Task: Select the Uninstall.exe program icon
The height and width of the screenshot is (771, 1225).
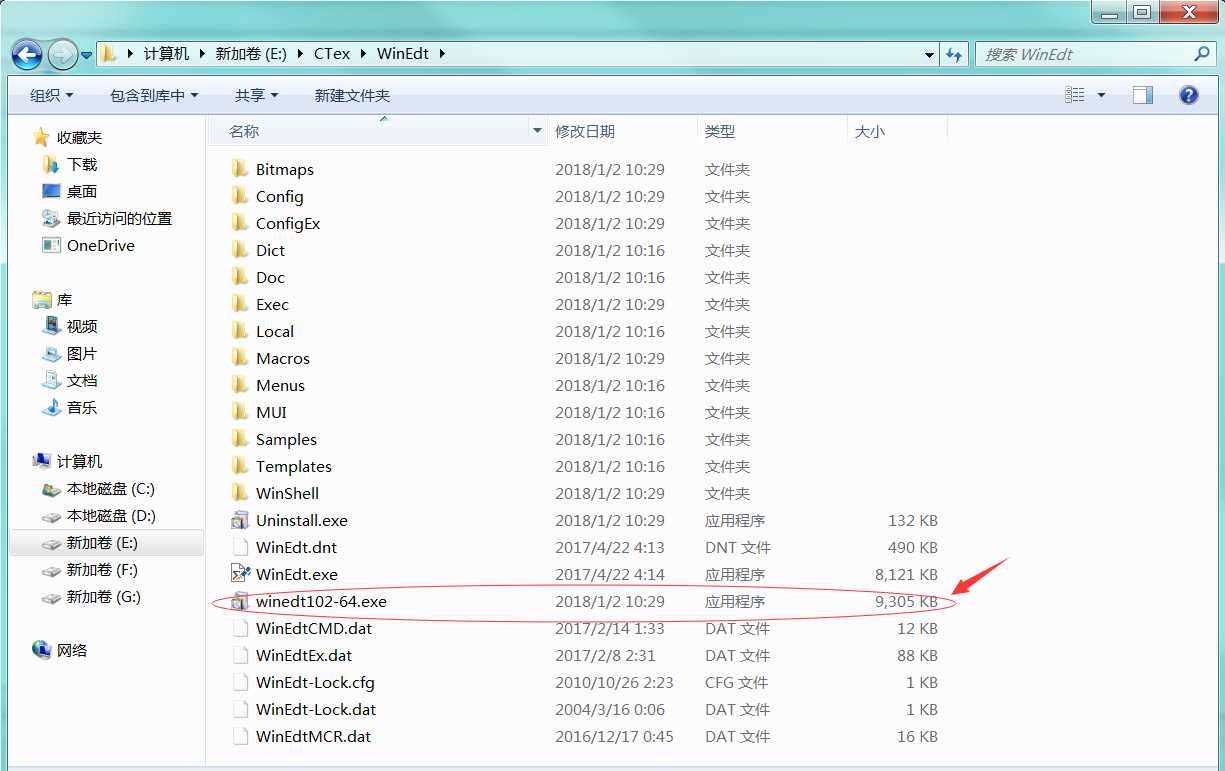Action: [240, 520]
